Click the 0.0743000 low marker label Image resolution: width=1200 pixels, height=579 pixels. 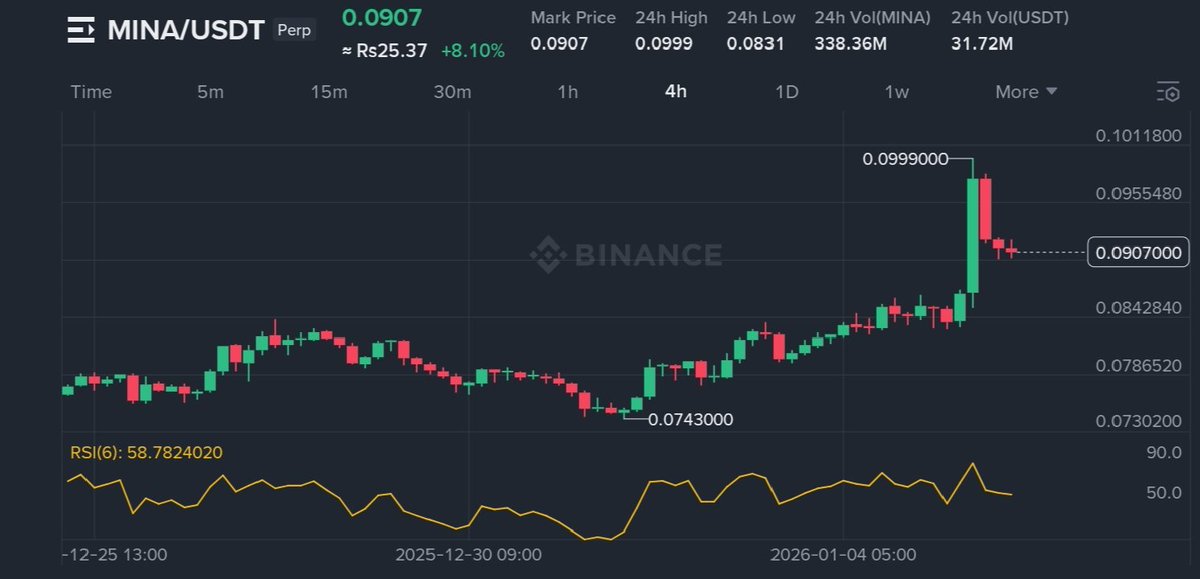pos(690,420)
